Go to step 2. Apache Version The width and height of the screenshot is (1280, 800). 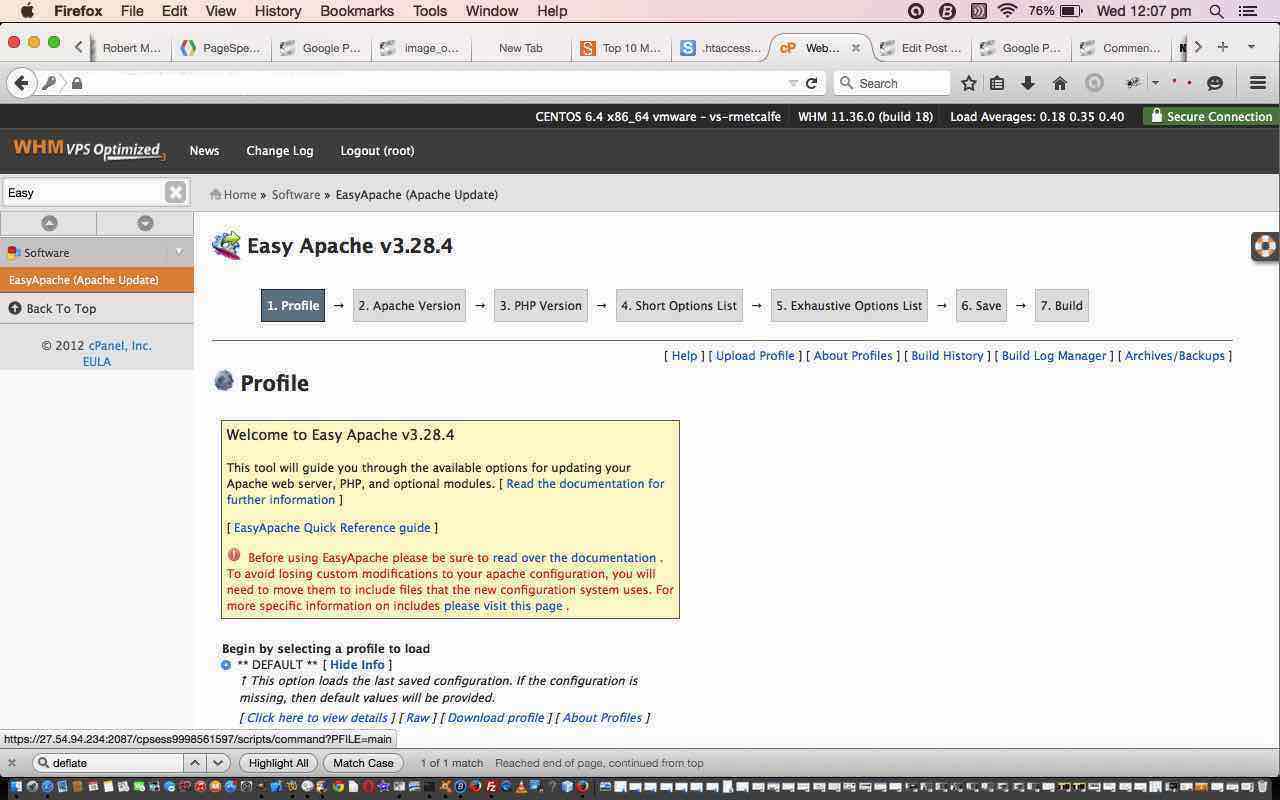tap(410, 306)
